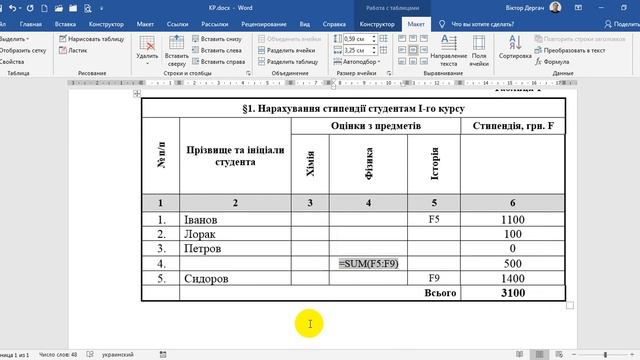Open the Formula (Формула) dialog
This screenshot has height=360, width=640.
click(x=552, y=62)
